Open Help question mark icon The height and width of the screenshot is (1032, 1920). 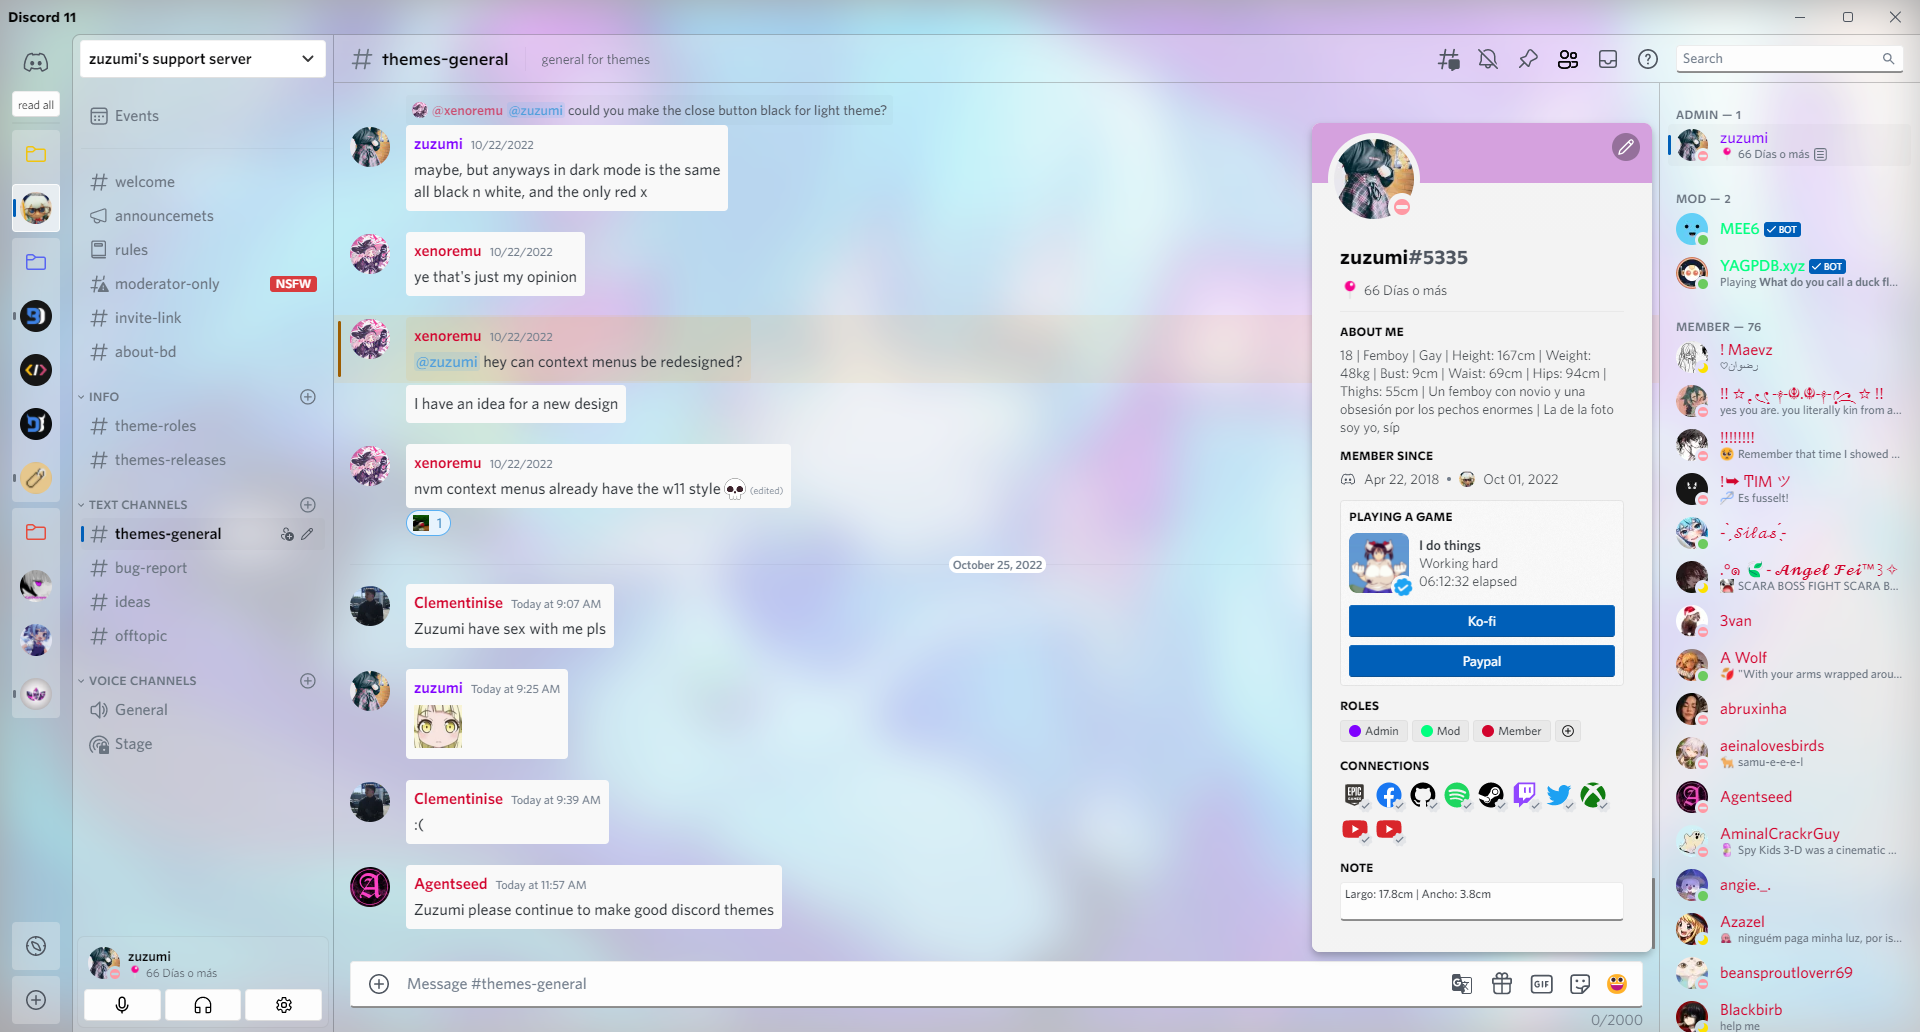click(1648, 60)
